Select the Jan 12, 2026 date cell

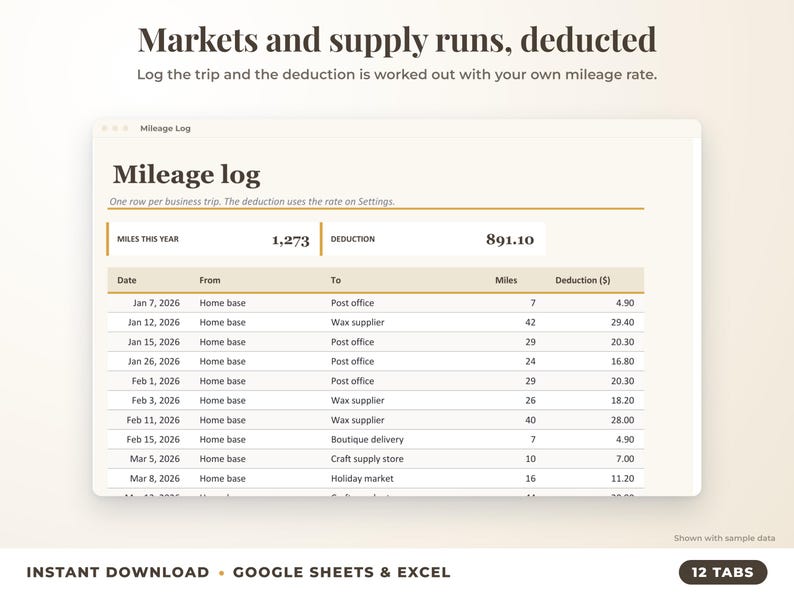coord(153,322)
